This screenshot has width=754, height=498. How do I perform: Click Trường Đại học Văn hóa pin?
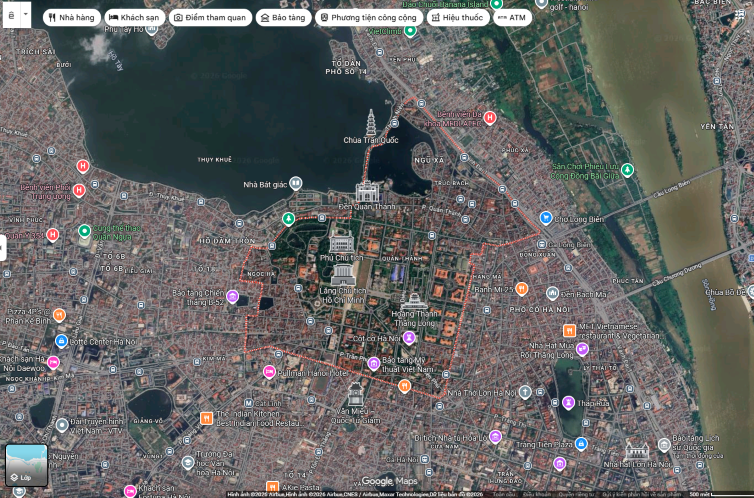click(x=188, y=462)
